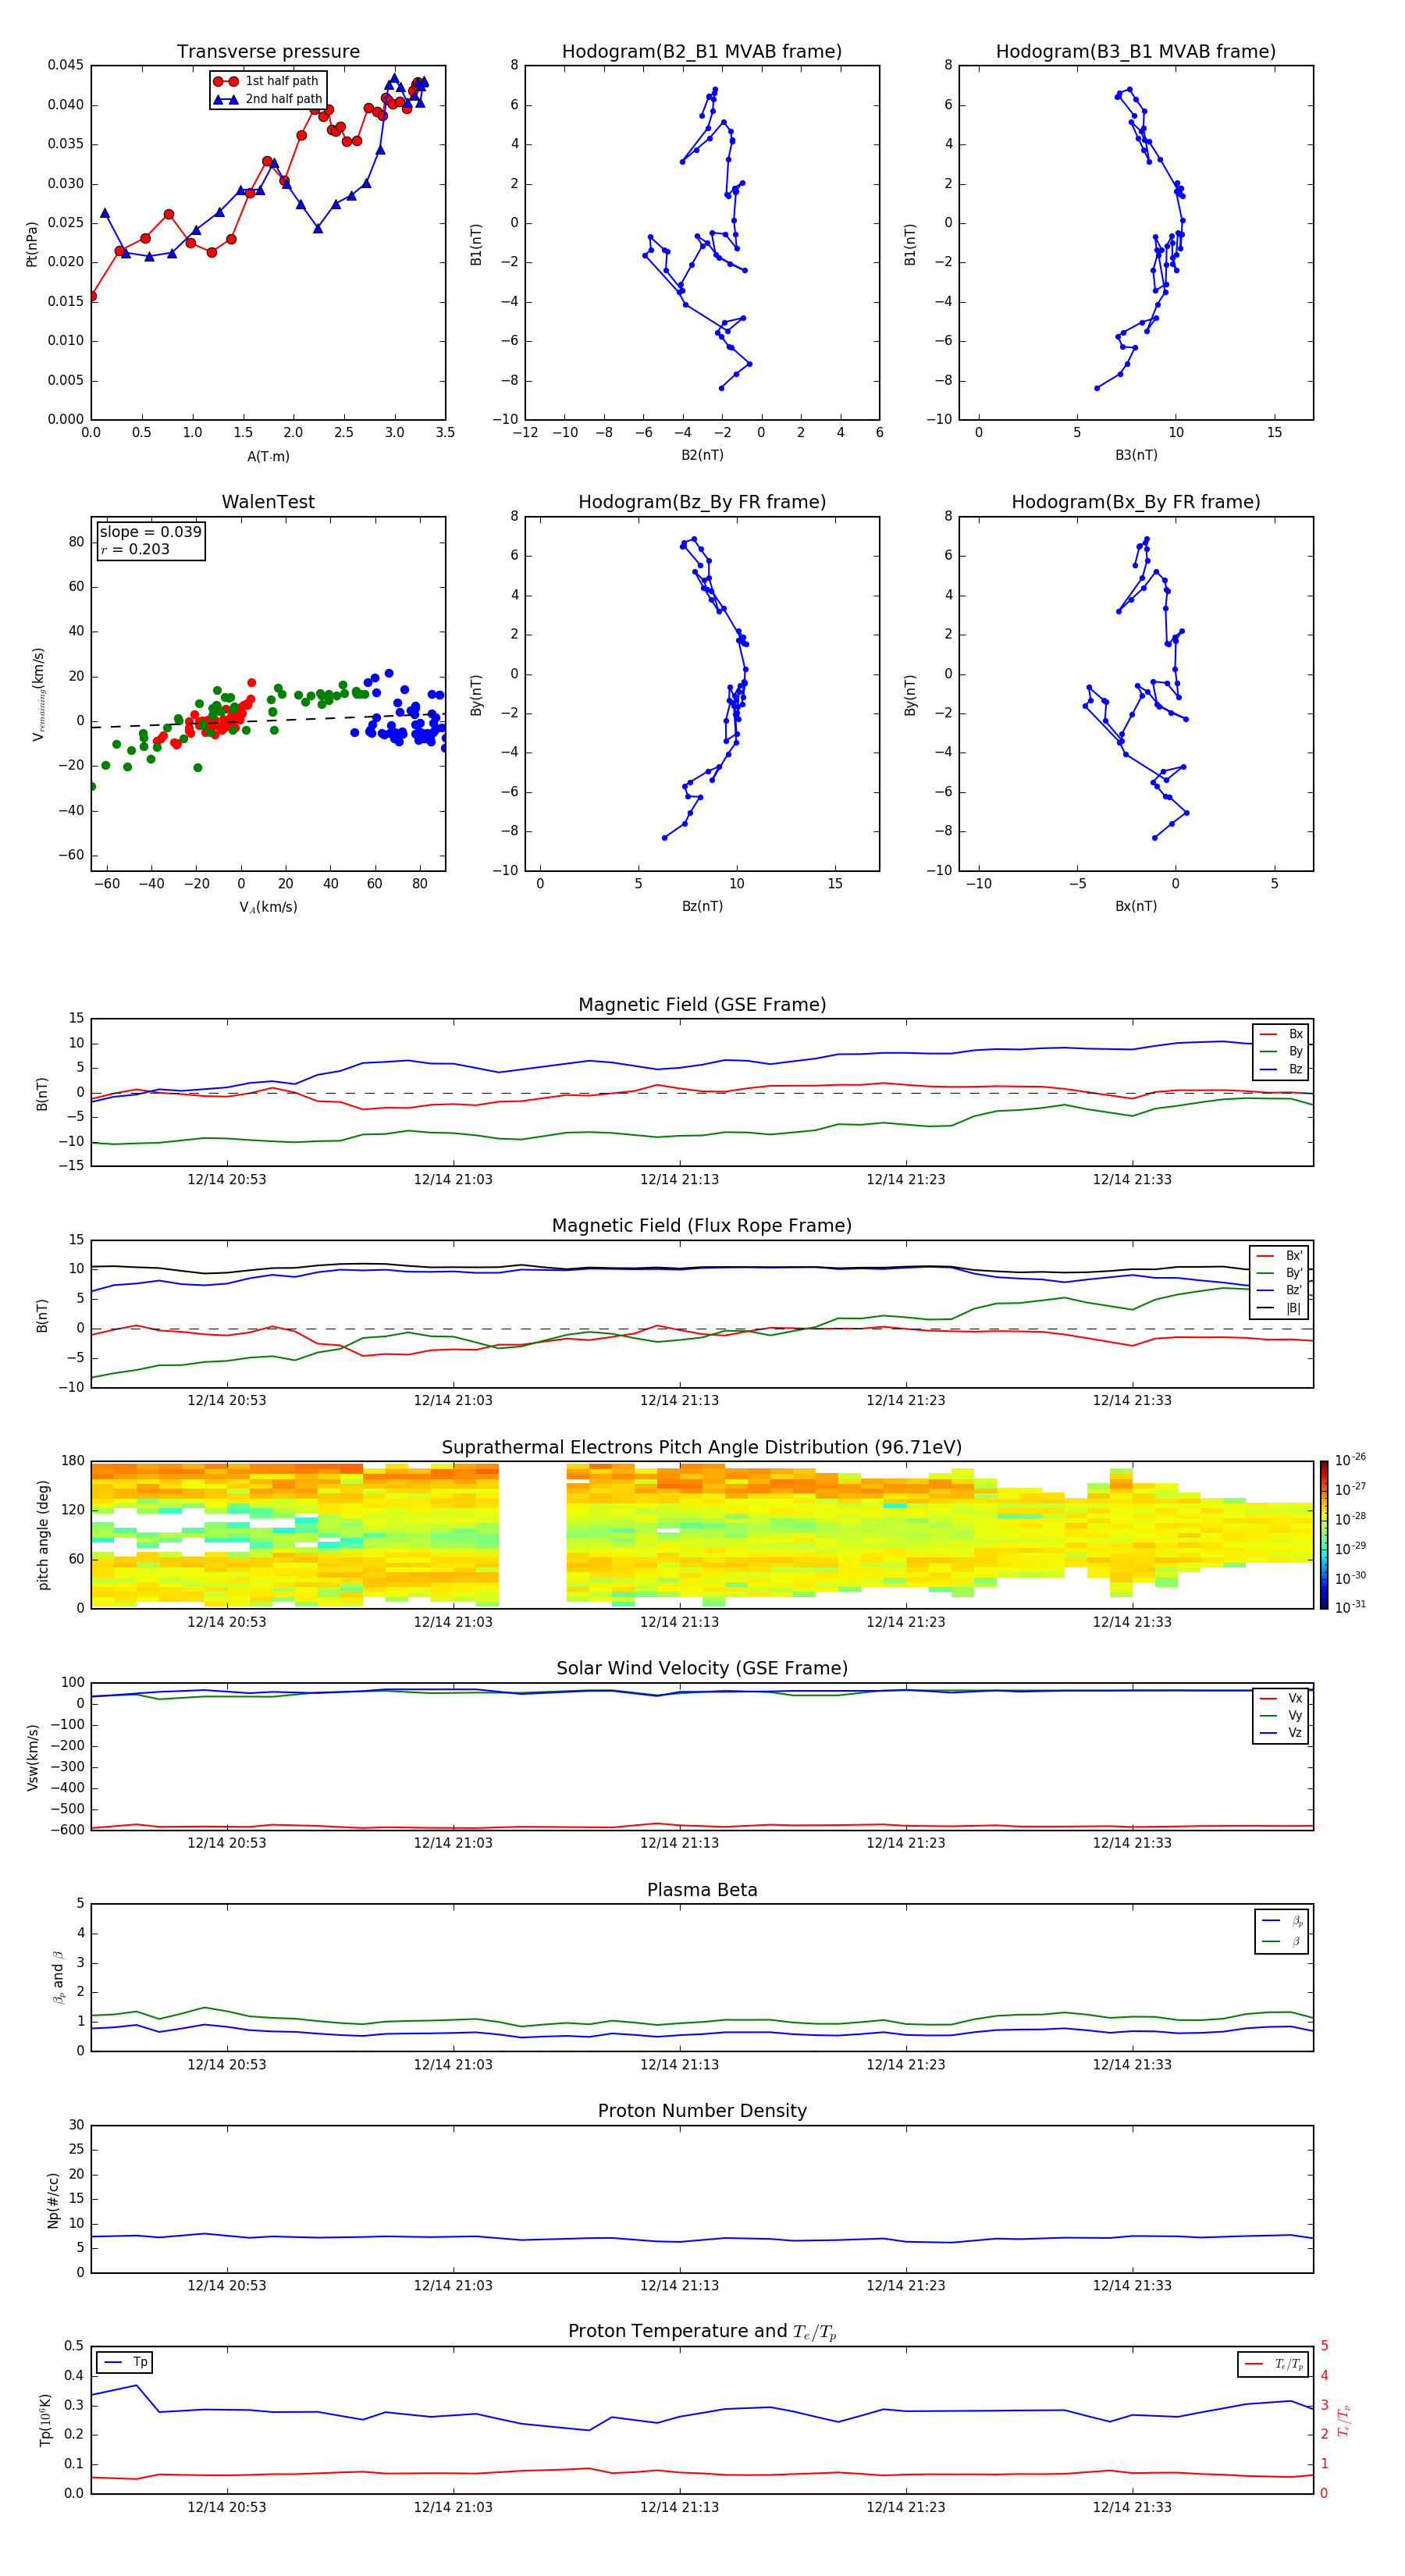Click "12/14 21:33" tick under Plasma Beta plot

tap(1132, 2065)
